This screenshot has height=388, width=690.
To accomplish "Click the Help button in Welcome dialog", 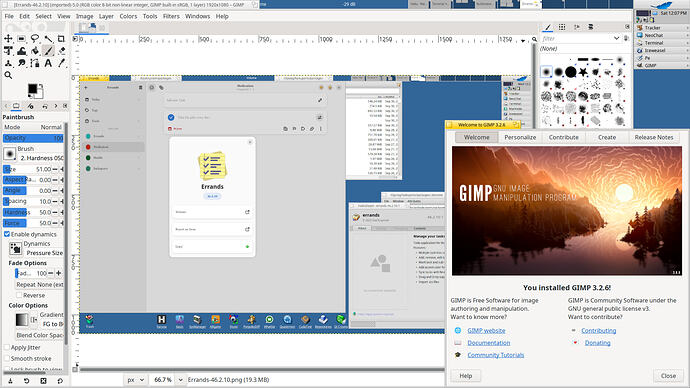I will [x=466, y=376].
